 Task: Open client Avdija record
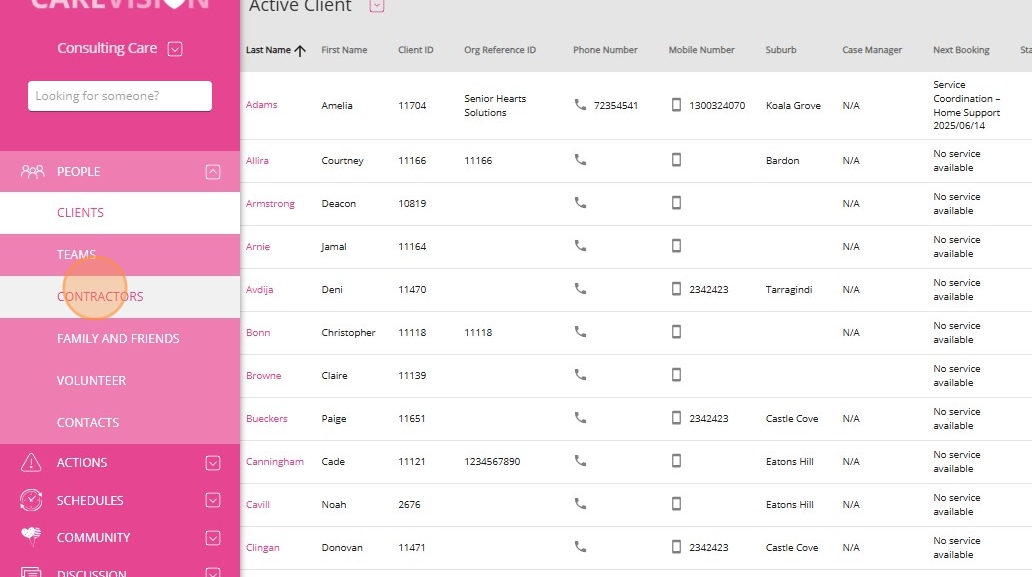pos(259,289)
